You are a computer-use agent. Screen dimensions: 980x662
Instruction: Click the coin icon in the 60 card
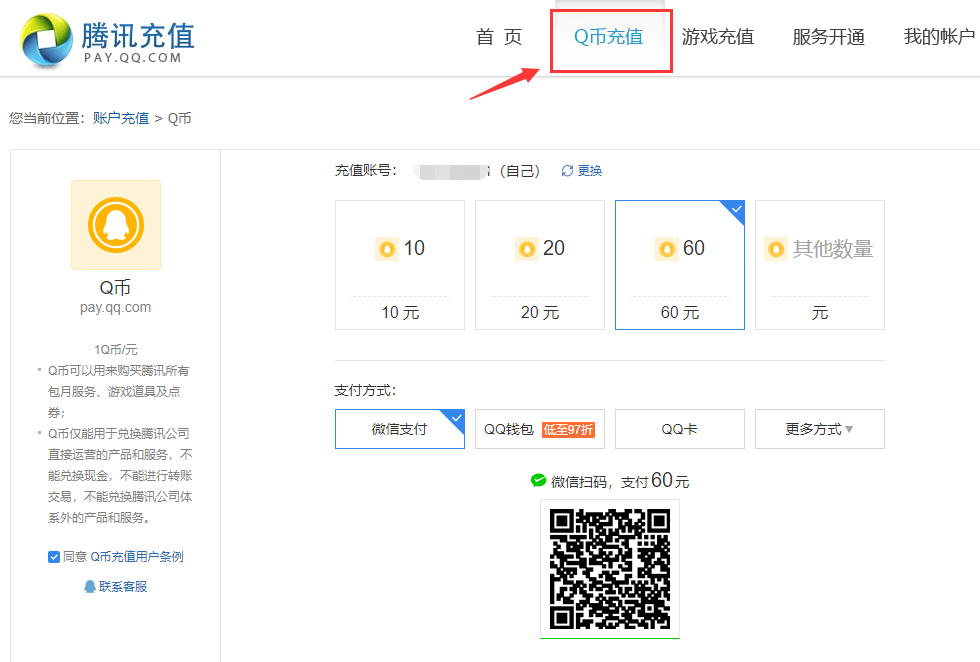coord(667,249)
